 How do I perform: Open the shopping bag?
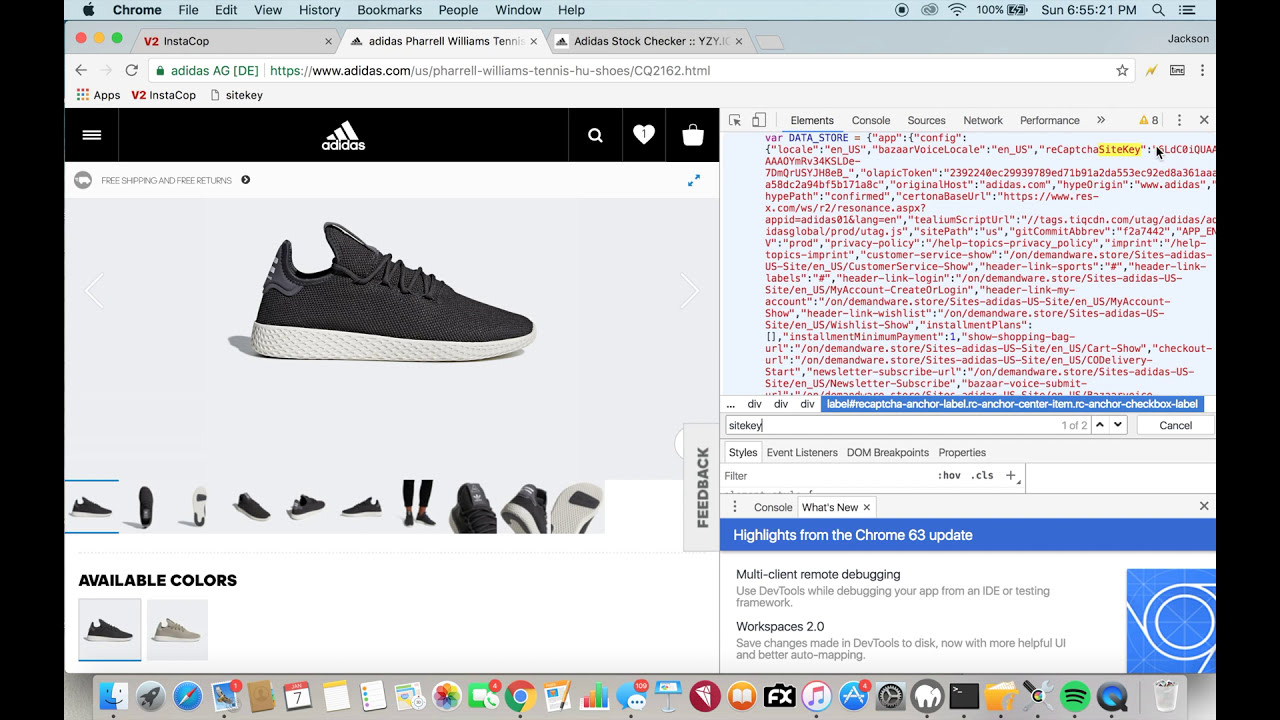click(x=693, y=135)
